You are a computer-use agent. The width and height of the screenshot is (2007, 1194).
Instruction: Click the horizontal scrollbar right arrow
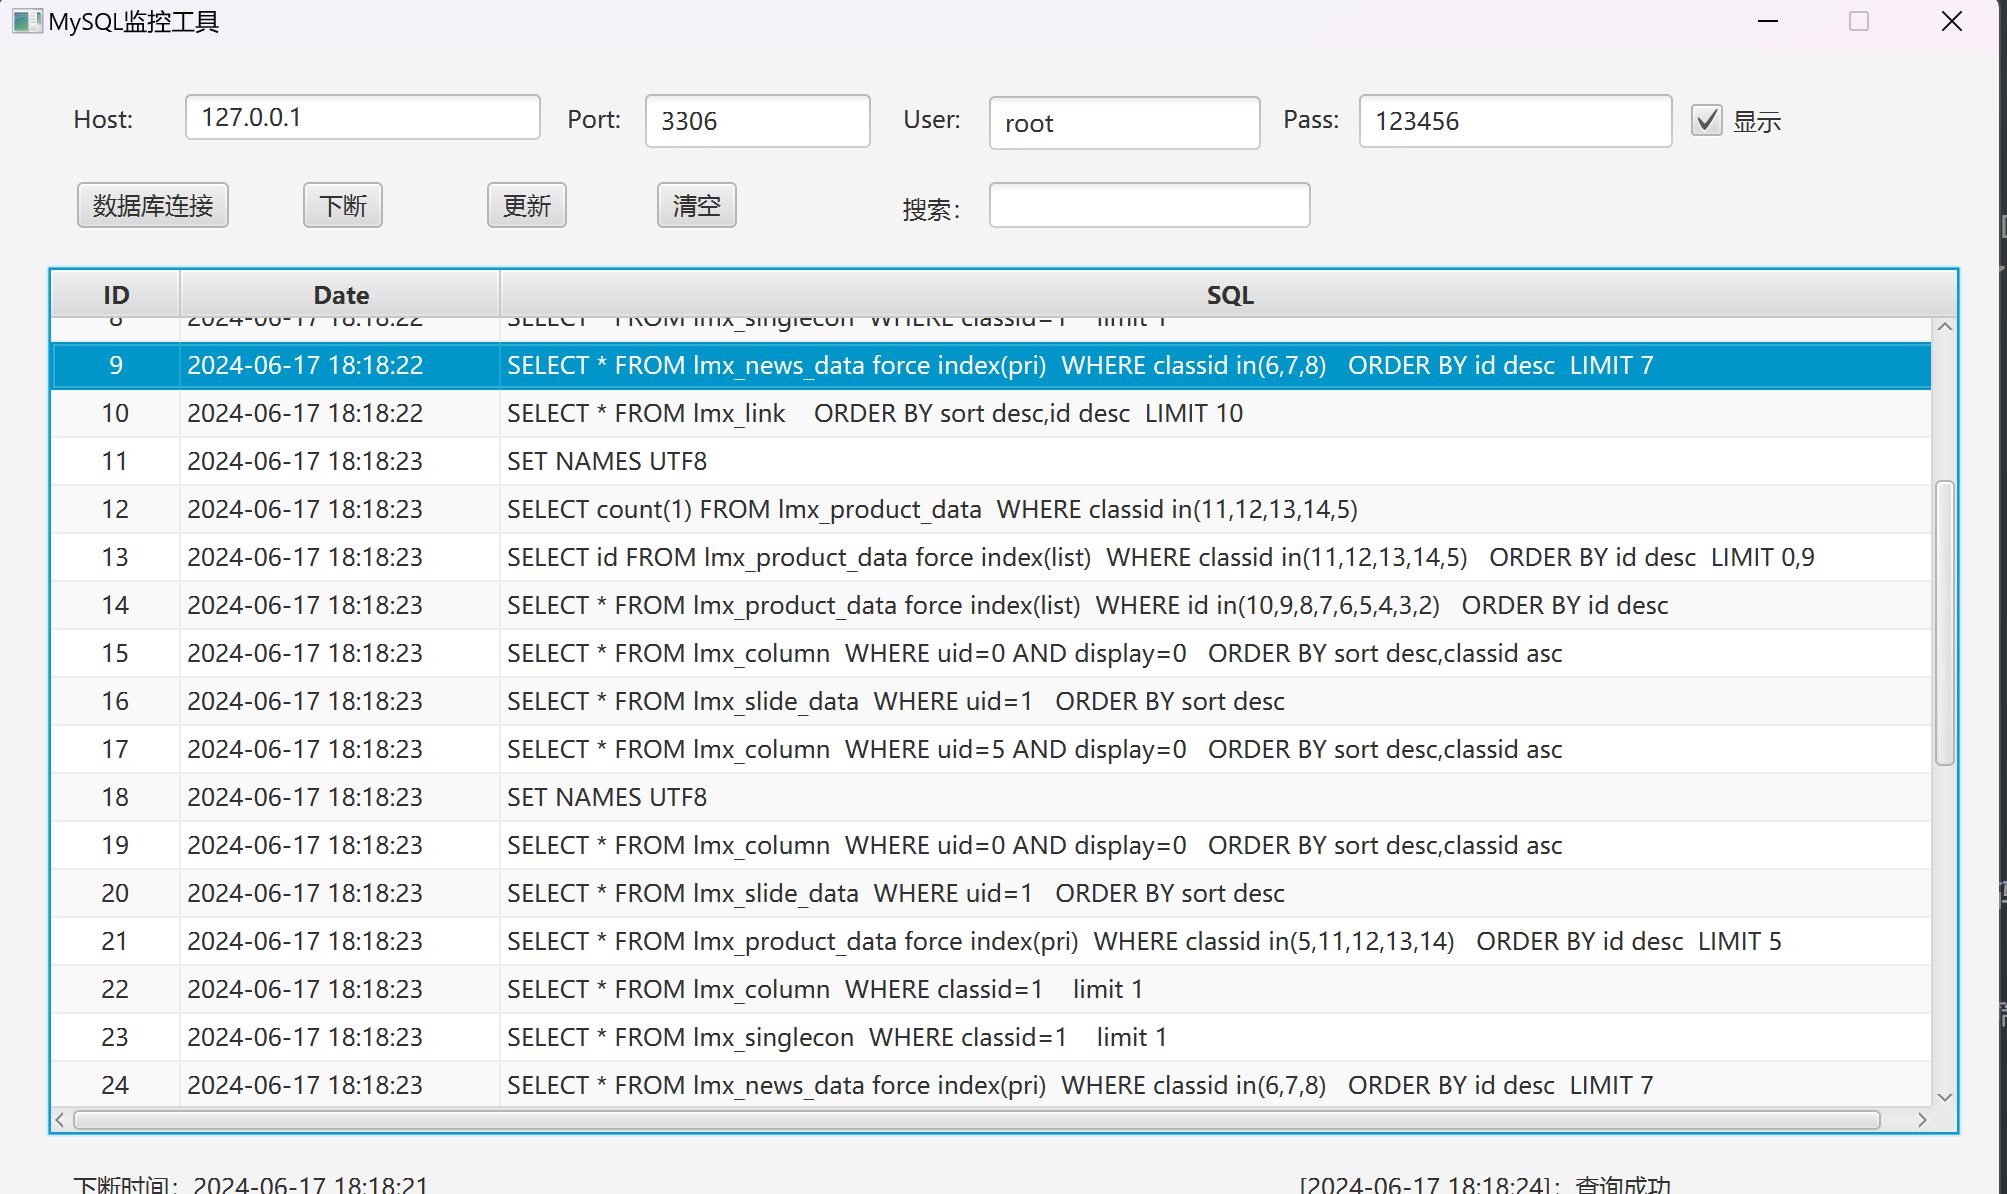point(1922,1120)
